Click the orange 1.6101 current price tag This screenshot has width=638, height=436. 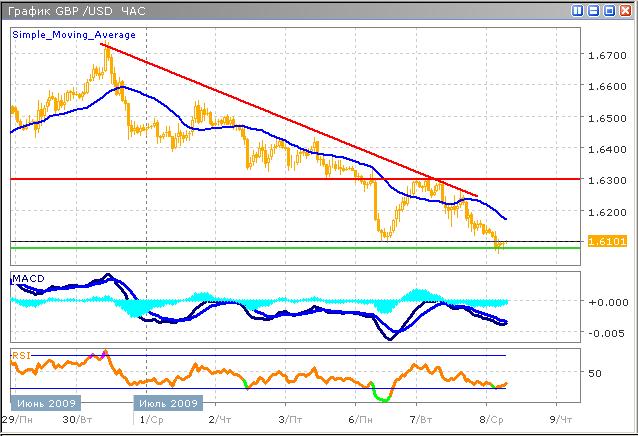pyautogui.click(x=608, y=241)
